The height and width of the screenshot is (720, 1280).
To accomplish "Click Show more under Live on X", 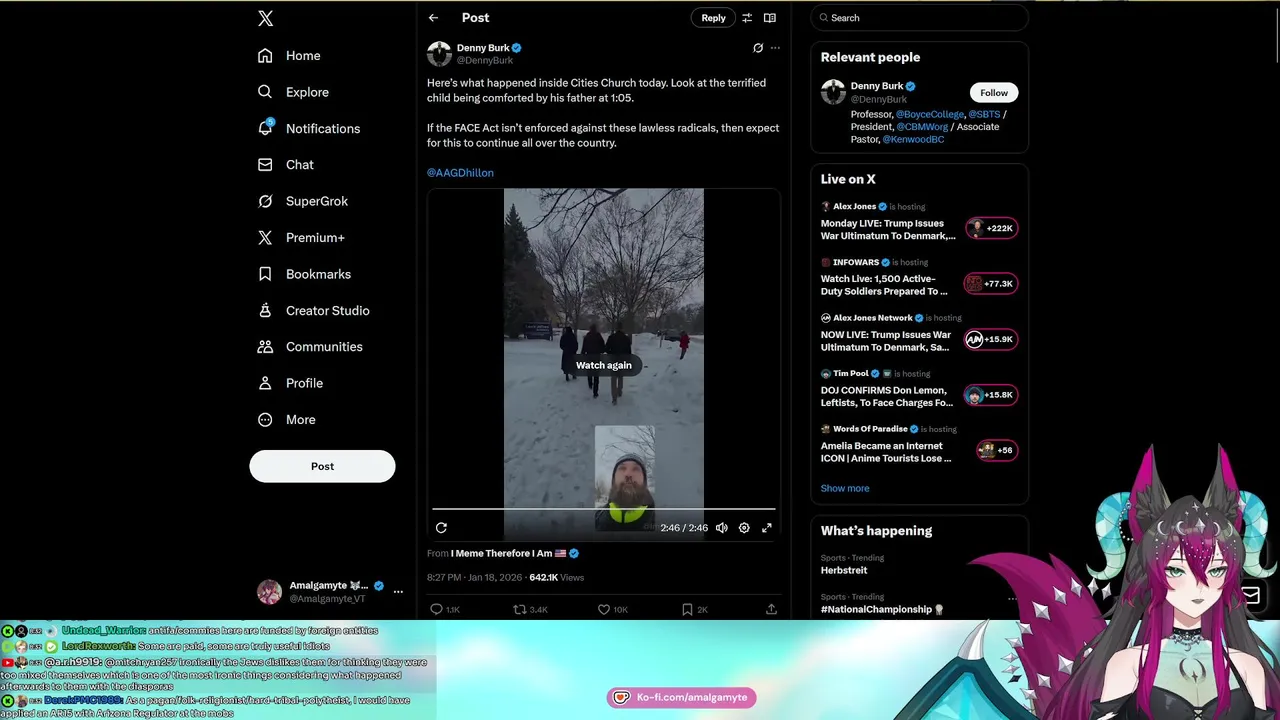I will pos(845,489).
